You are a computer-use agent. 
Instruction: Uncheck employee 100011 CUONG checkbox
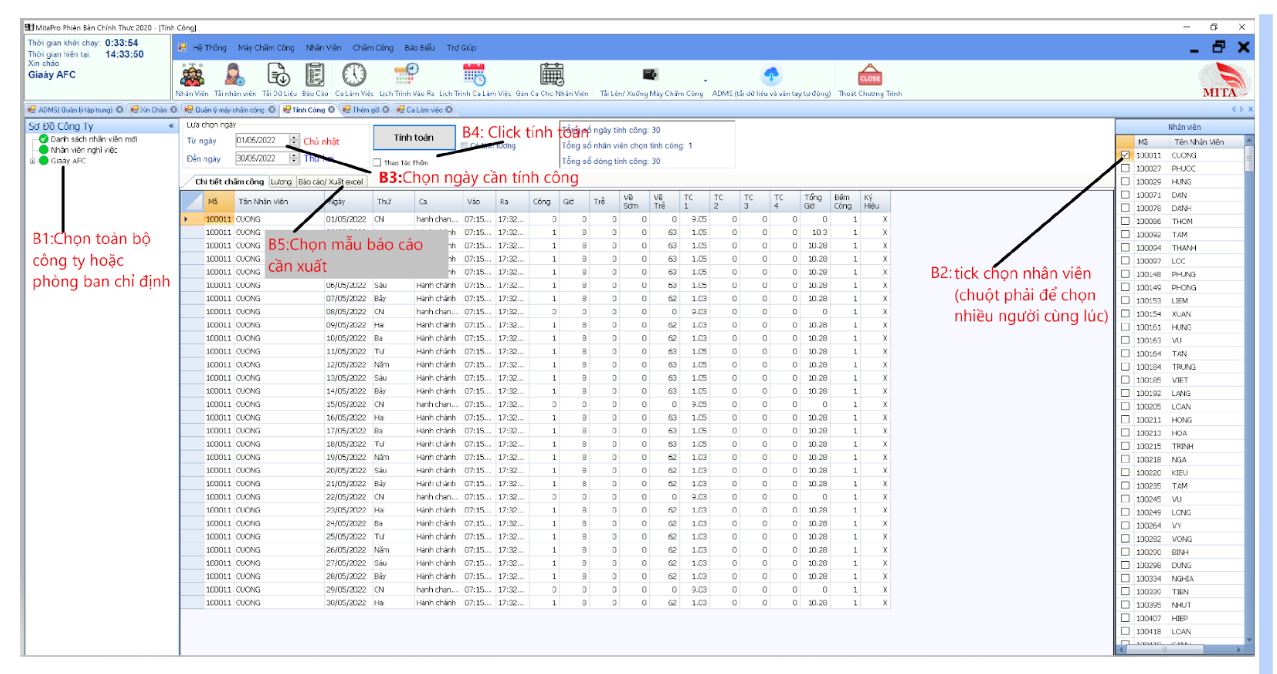(1126, 156)
